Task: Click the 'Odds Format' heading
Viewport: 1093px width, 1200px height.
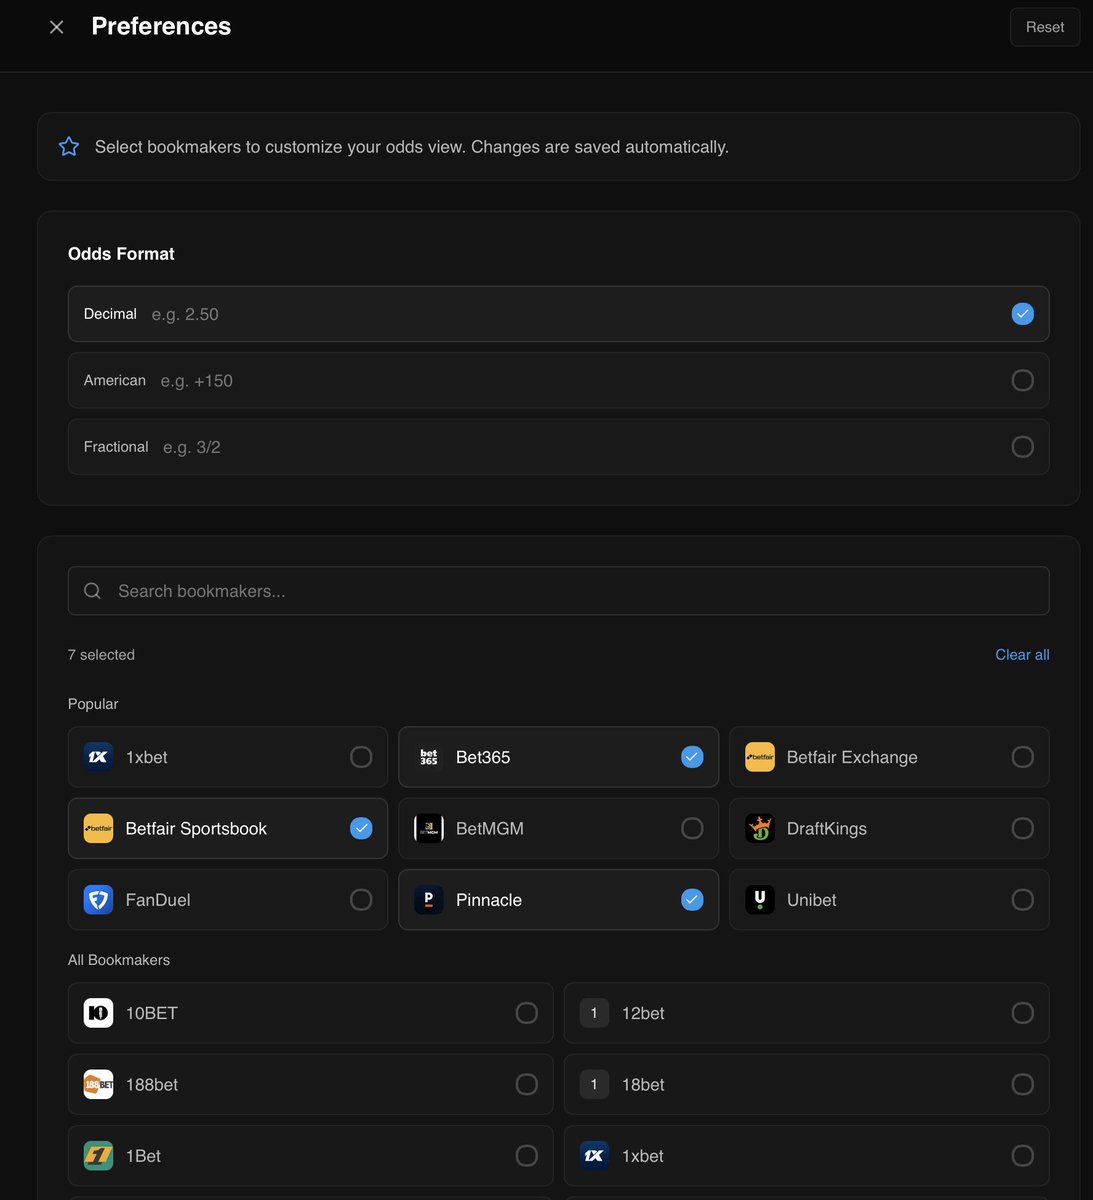Action: [x=121, y=254]
